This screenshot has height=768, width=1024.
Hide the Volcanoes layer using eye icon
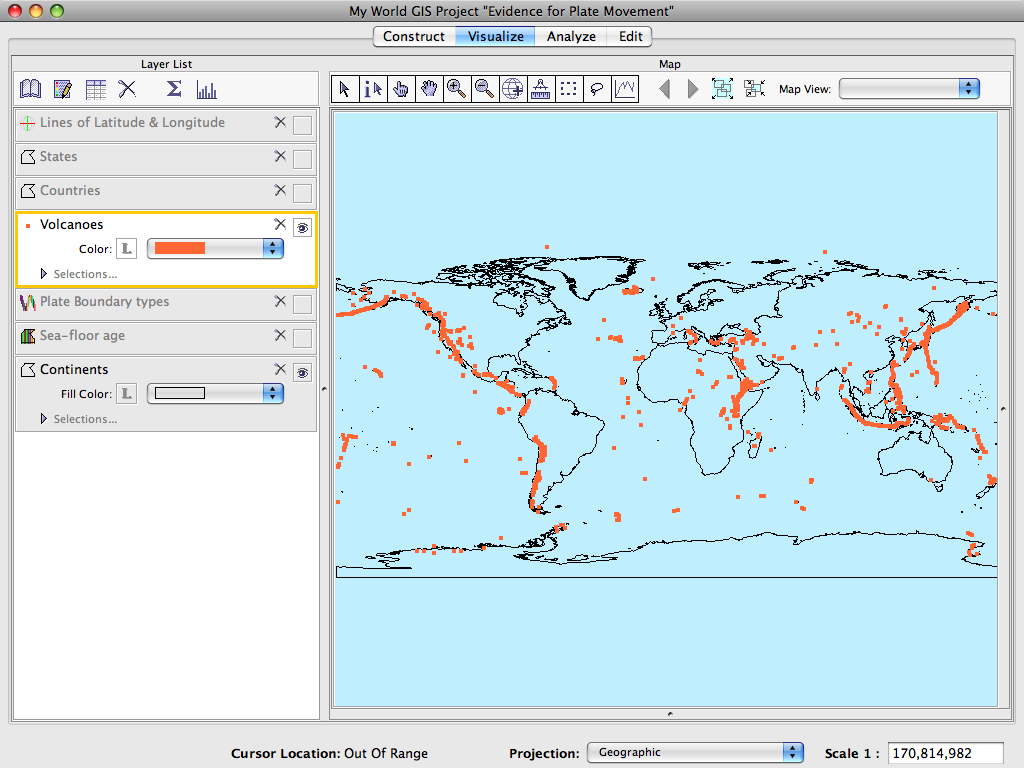(302, 228)
